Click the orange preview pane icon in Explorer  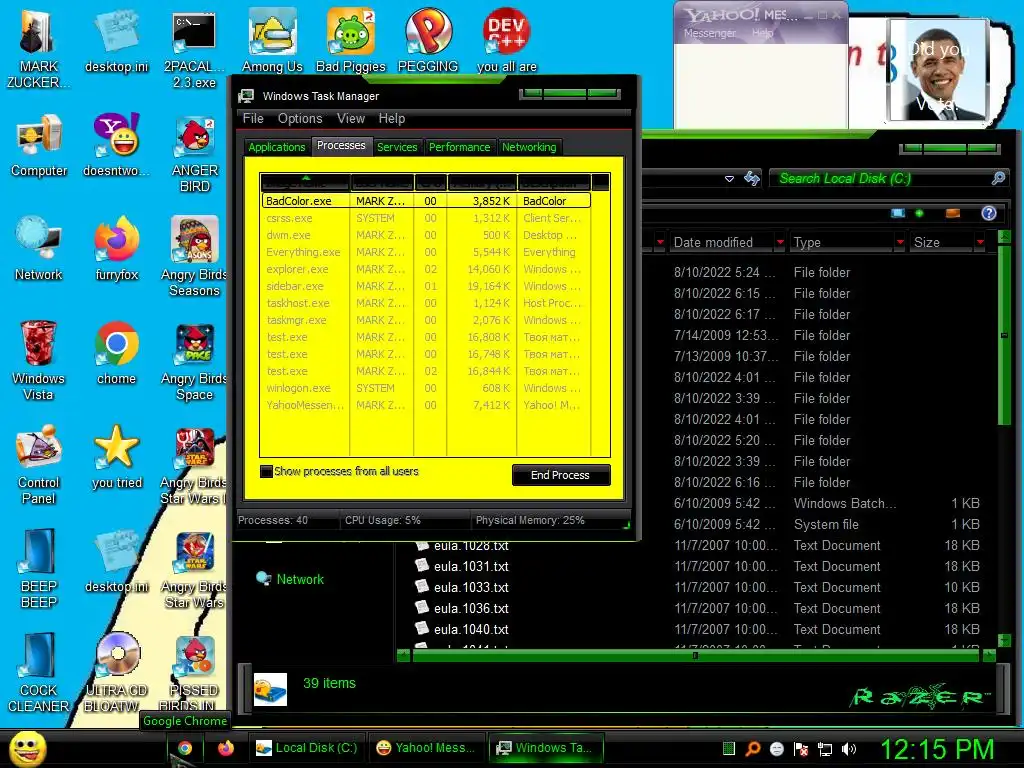(x=953, y=213)
